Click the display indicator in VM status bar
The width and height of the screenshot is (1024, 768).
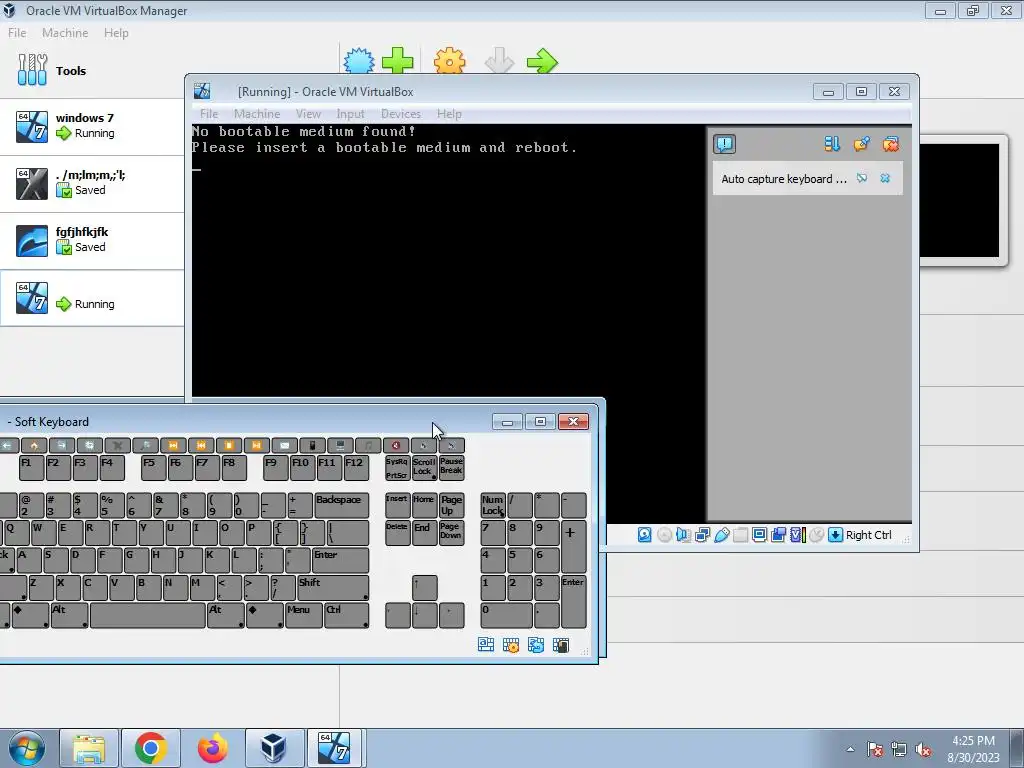[760, 535]
